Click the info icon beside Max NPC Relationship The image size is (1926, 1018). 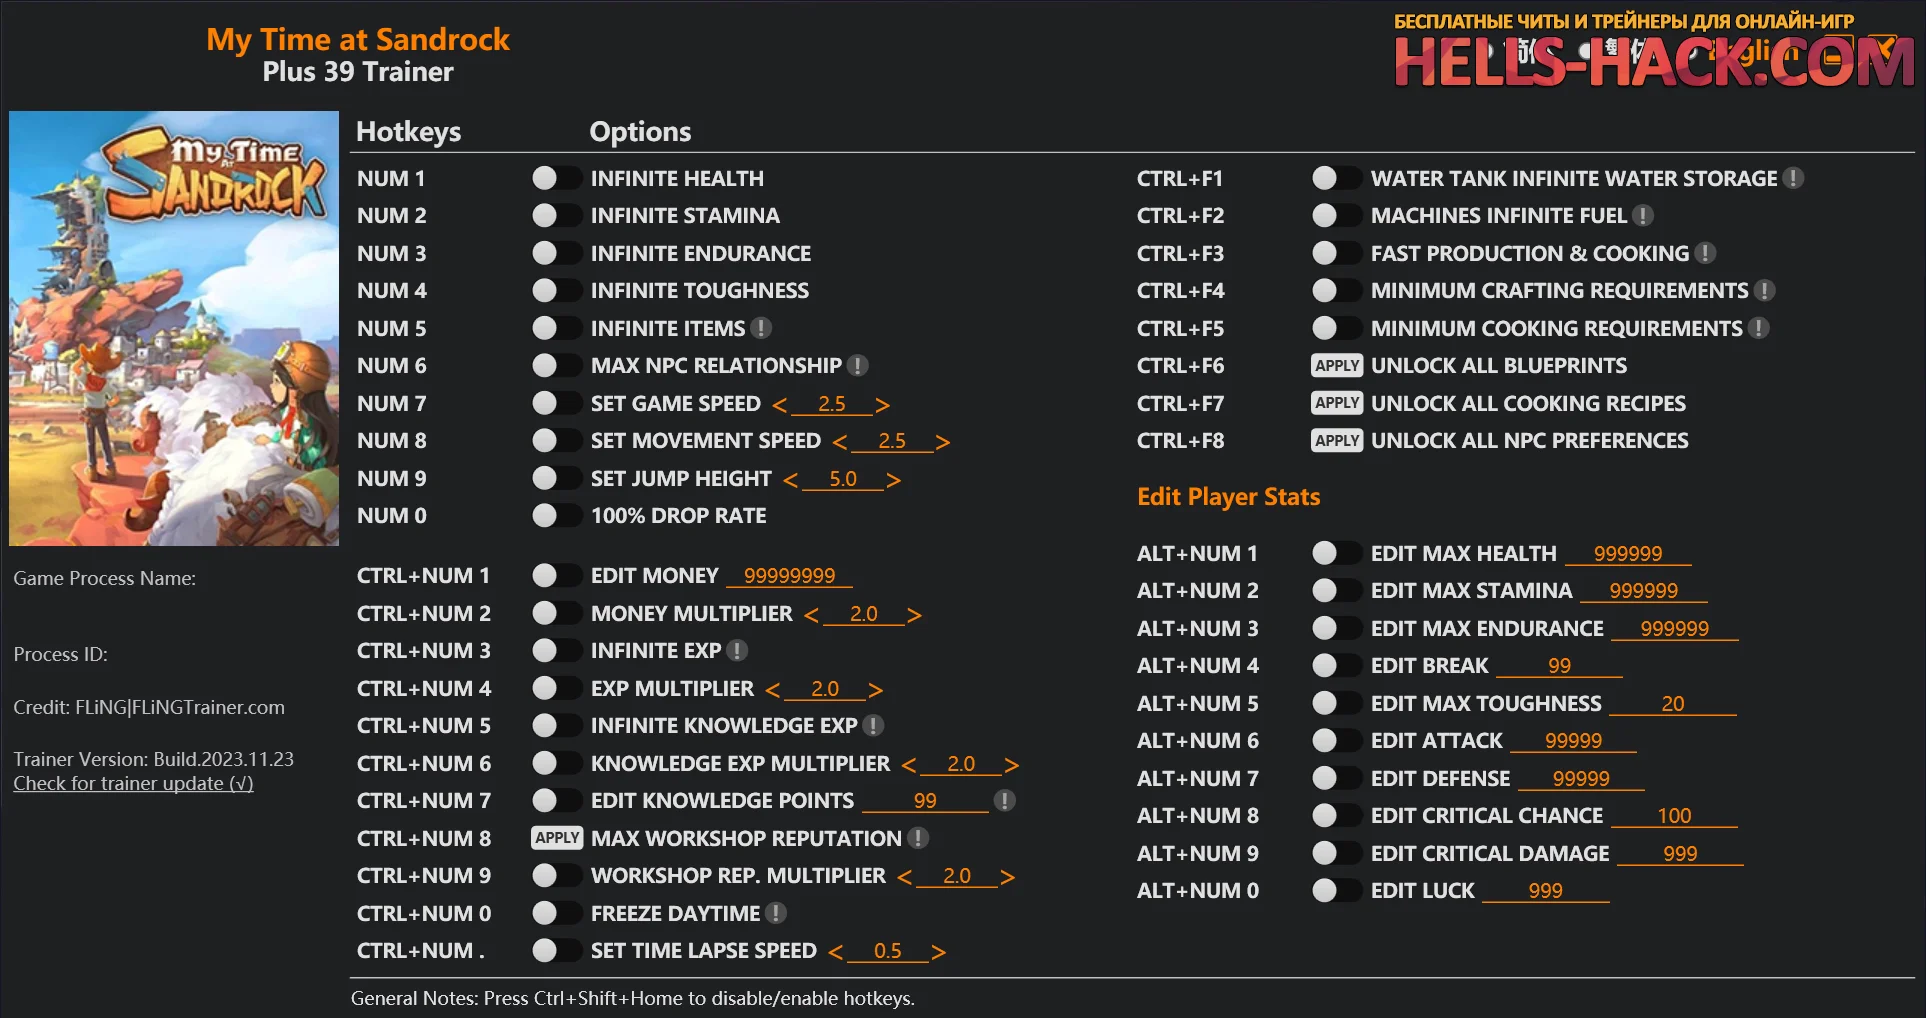(857, 366)
